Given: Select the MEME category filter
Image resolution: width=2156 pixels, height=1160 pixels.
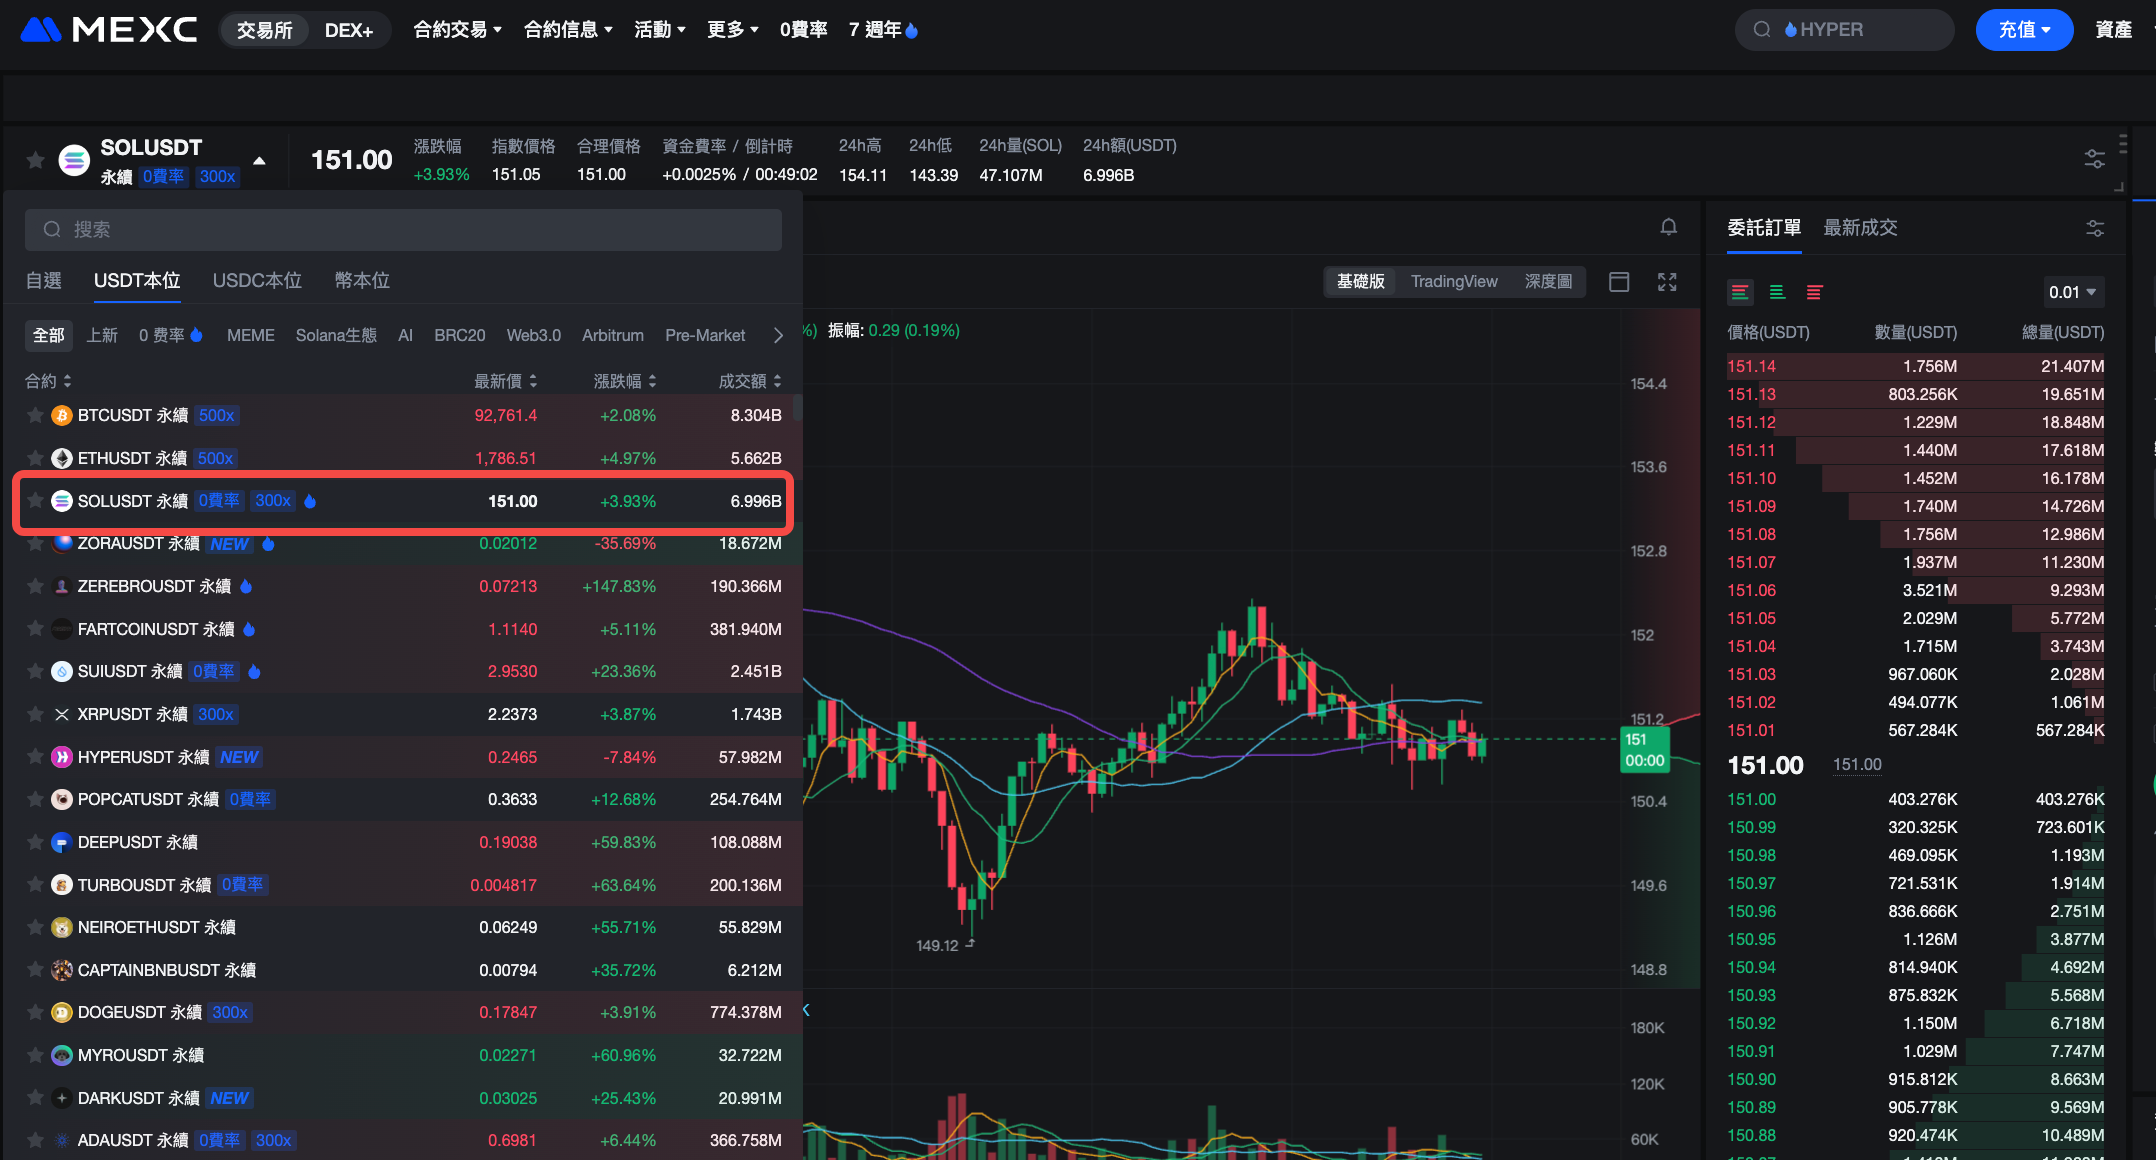Looking at the screenshot, I should point(250,335).
